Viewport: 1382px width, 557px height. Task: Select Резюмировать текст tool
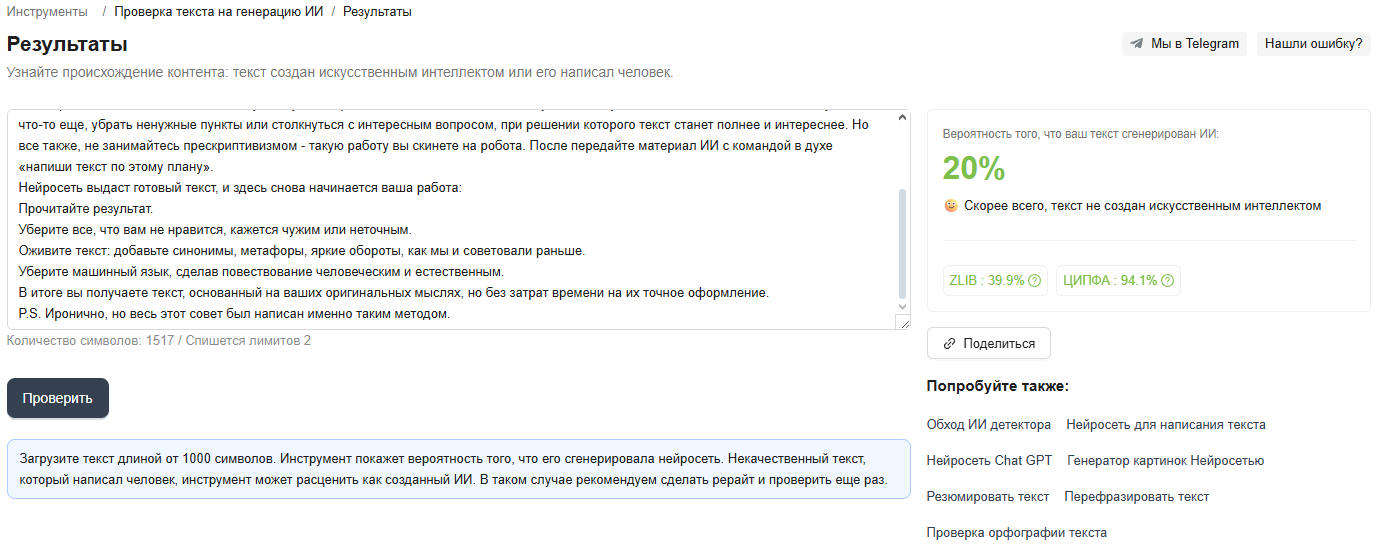coord(988,497)
